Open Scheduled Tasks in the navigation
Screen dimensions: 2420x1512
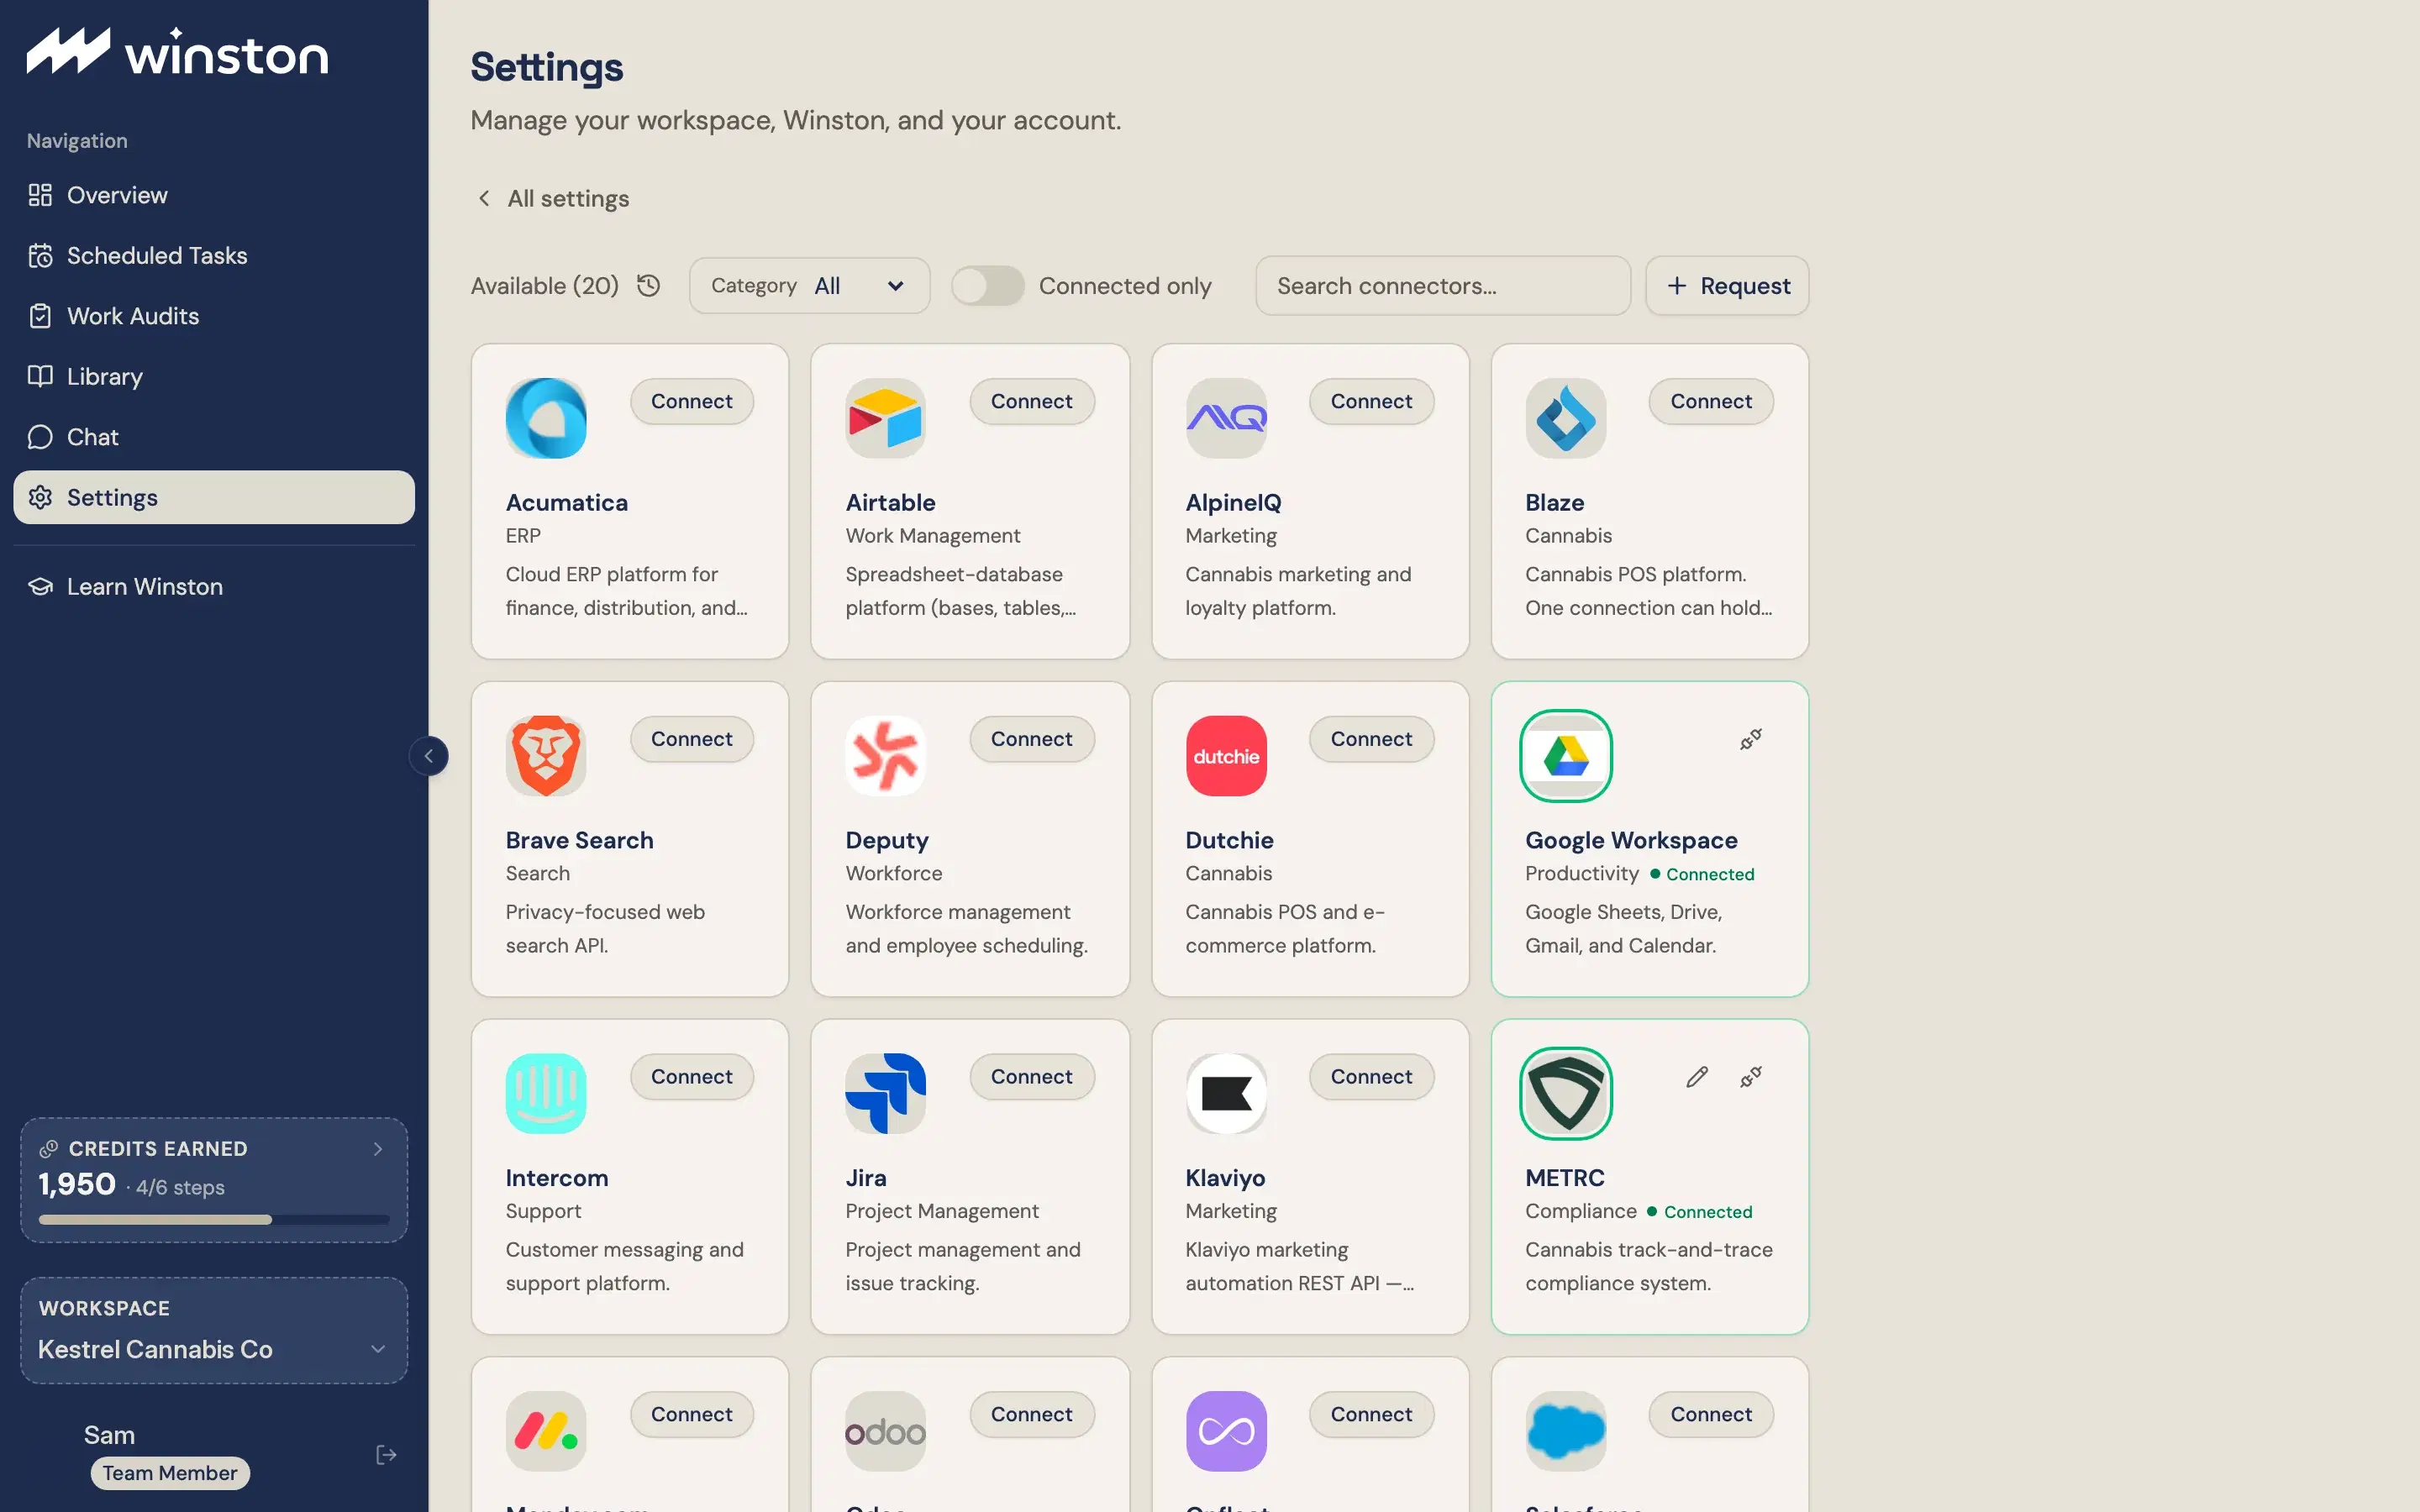coord(213,256)
